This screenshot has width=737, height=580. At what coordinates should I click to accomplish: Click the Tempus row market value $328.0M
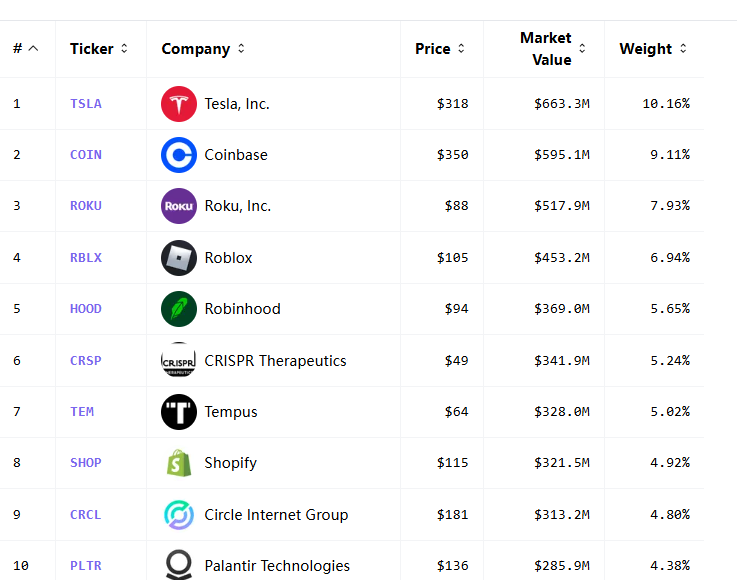point(563,412)
